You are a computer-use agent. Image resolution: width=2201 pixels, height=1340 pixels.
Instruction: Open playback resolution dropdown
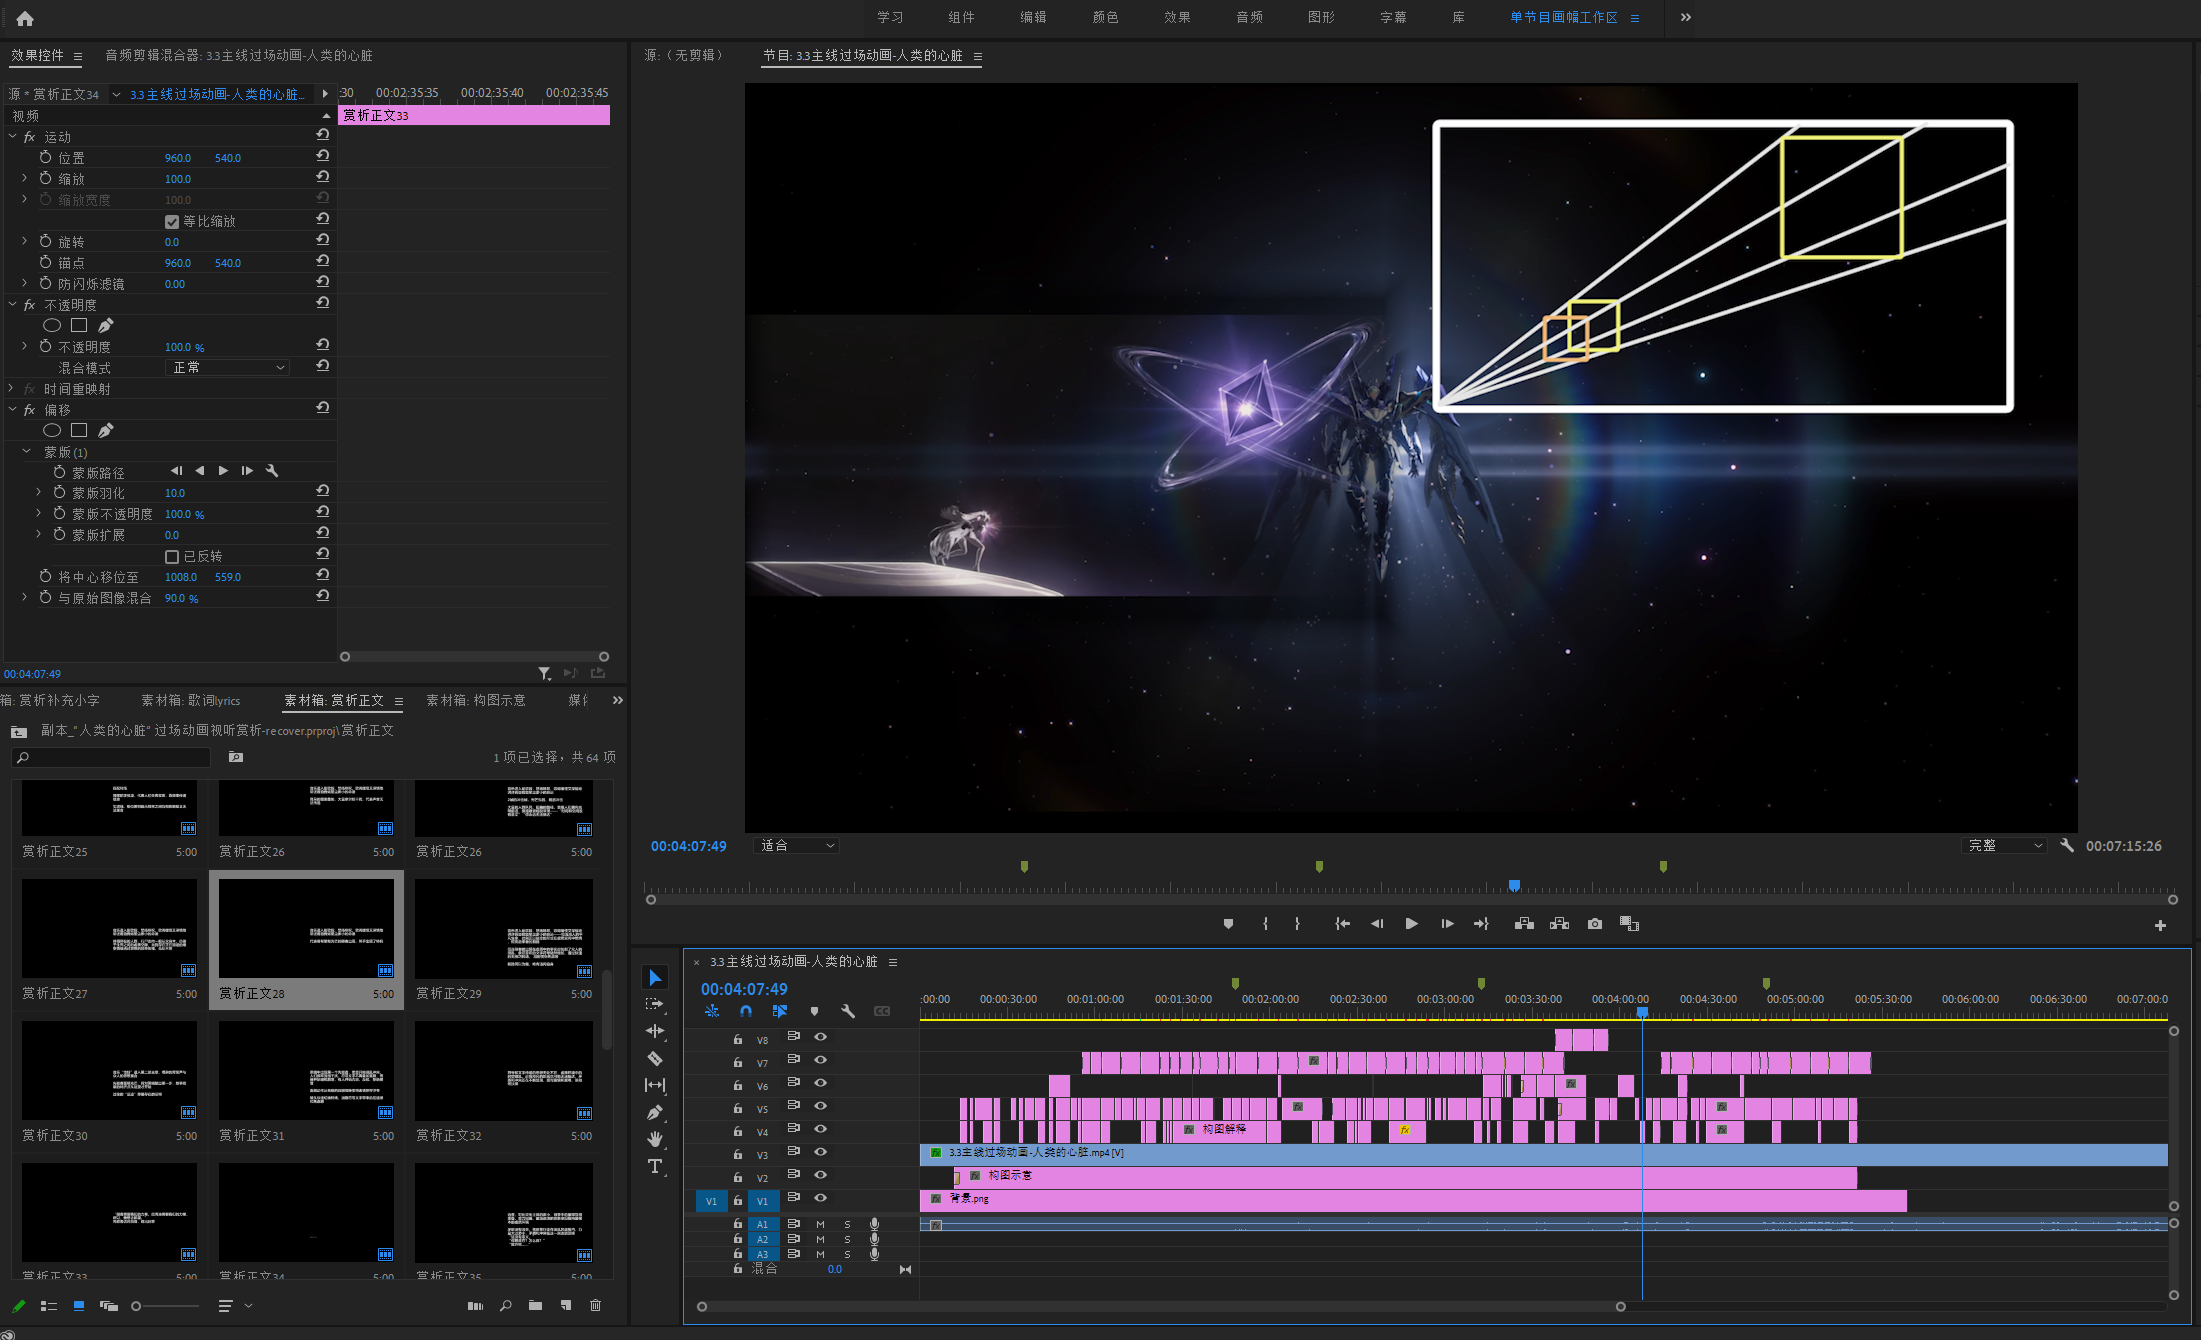[x=2005, y=846]
